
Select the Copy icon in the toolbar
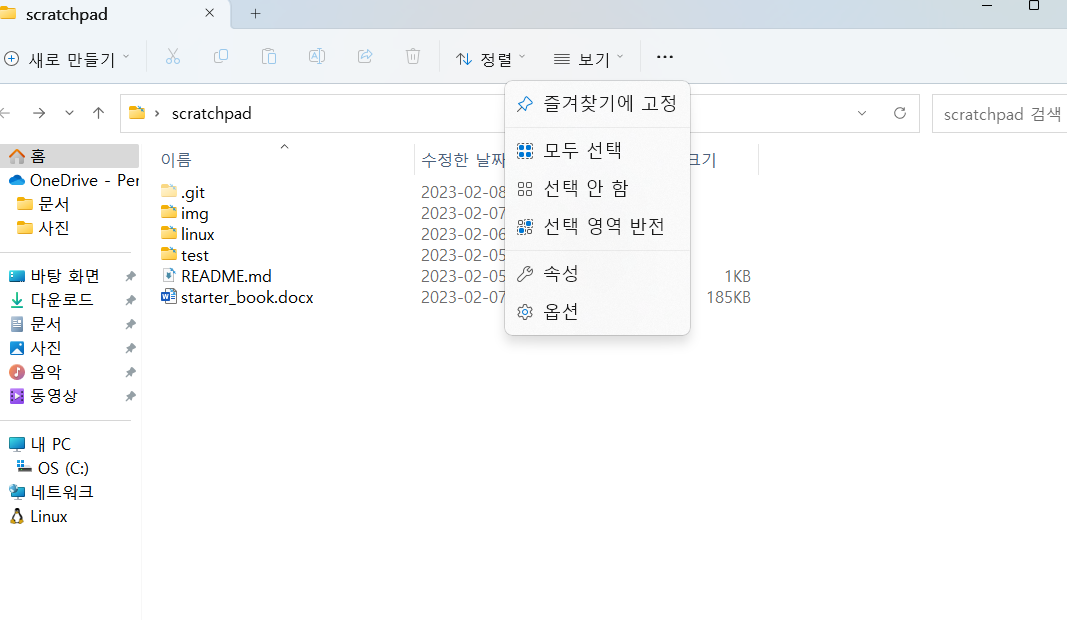click(x=220, y=57)
